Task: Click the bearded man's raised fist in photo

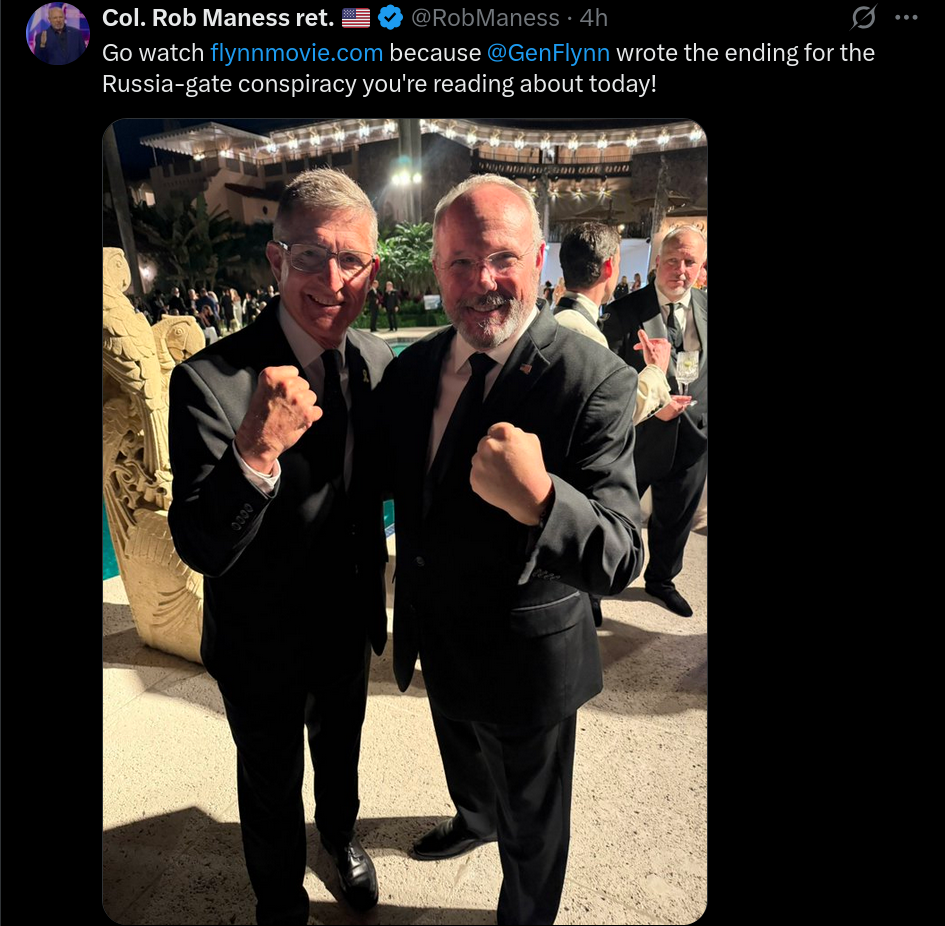Action: click(510, 472)
